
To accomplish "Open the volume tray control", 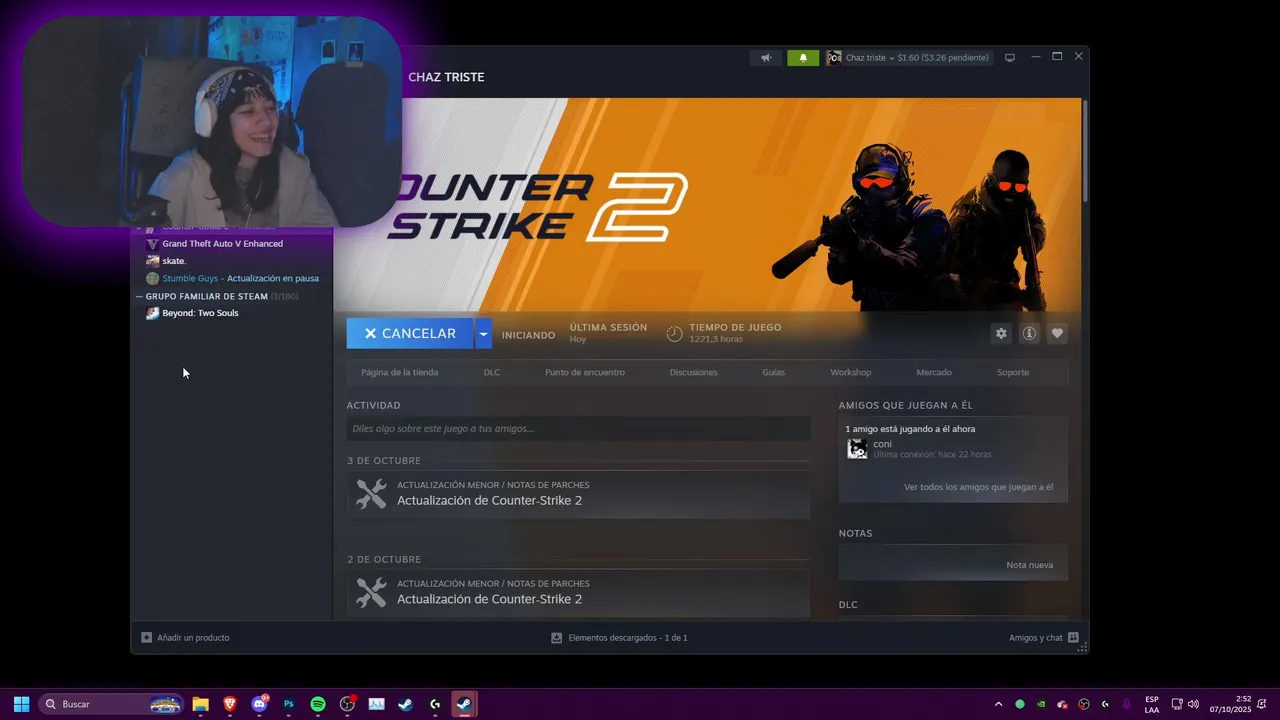I will 1193,704.
